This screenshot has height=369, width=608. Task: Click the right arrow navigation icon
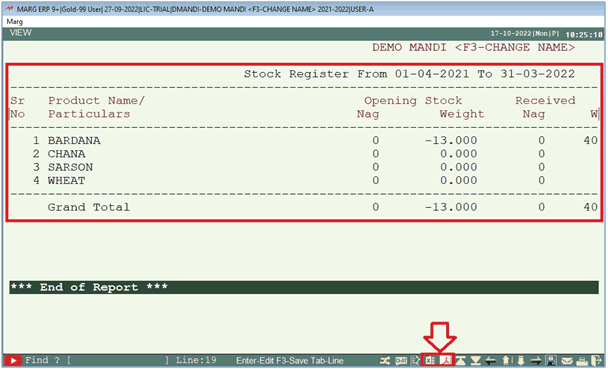point(536,361)
